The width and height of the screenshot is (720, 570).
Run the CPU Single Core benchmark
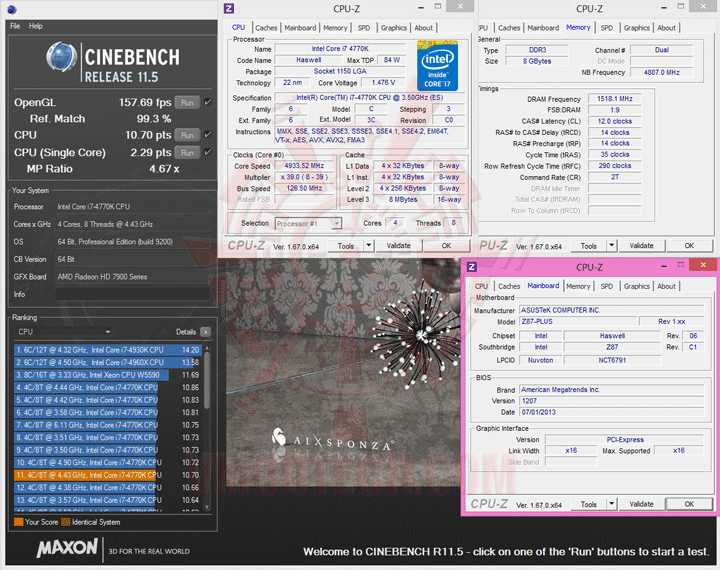tap(187, 152)
